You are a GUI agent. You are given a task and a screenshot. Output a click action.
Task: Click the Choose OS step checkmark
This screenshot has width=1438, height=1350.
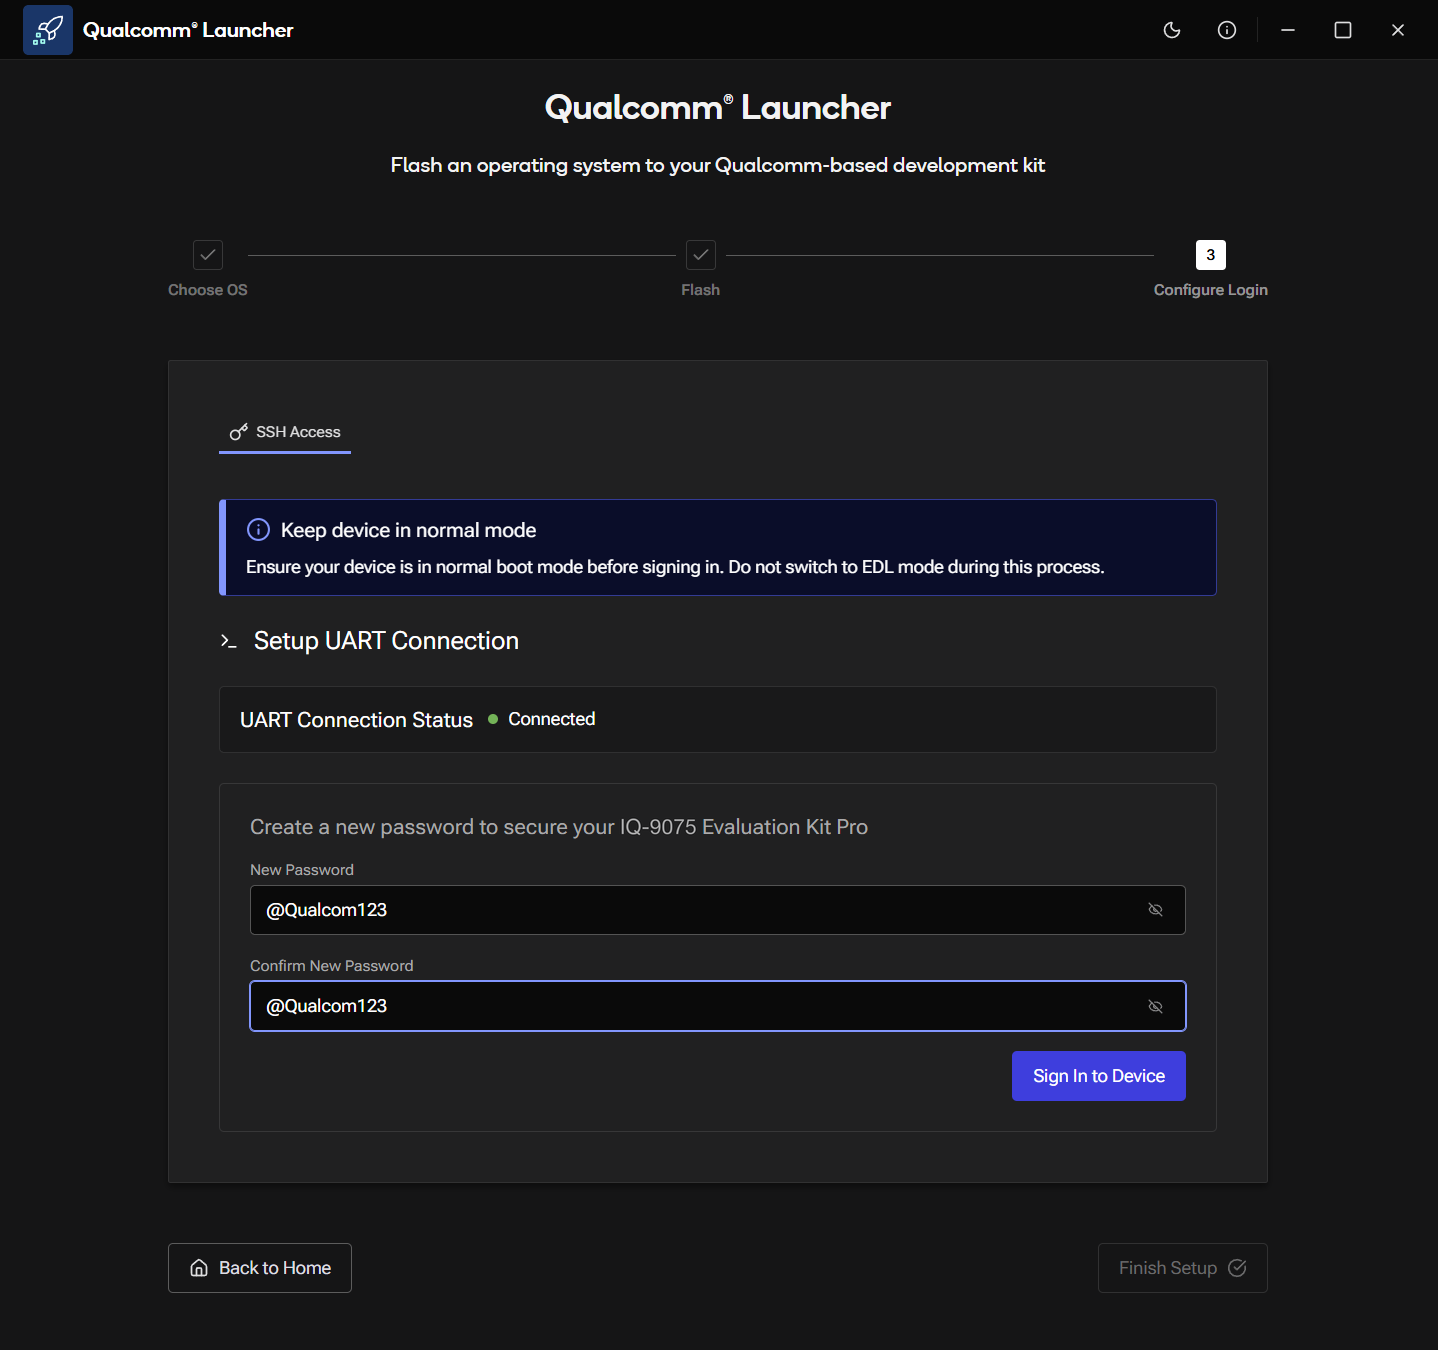[208, 255]
